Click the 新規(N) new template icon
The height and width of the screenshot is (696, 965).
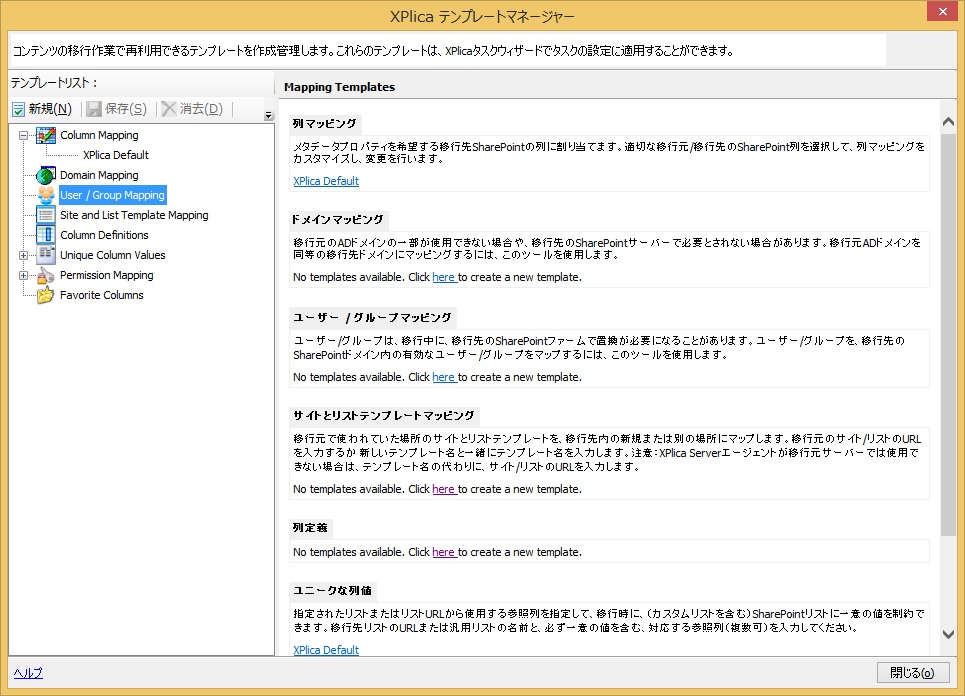(18, 109)
